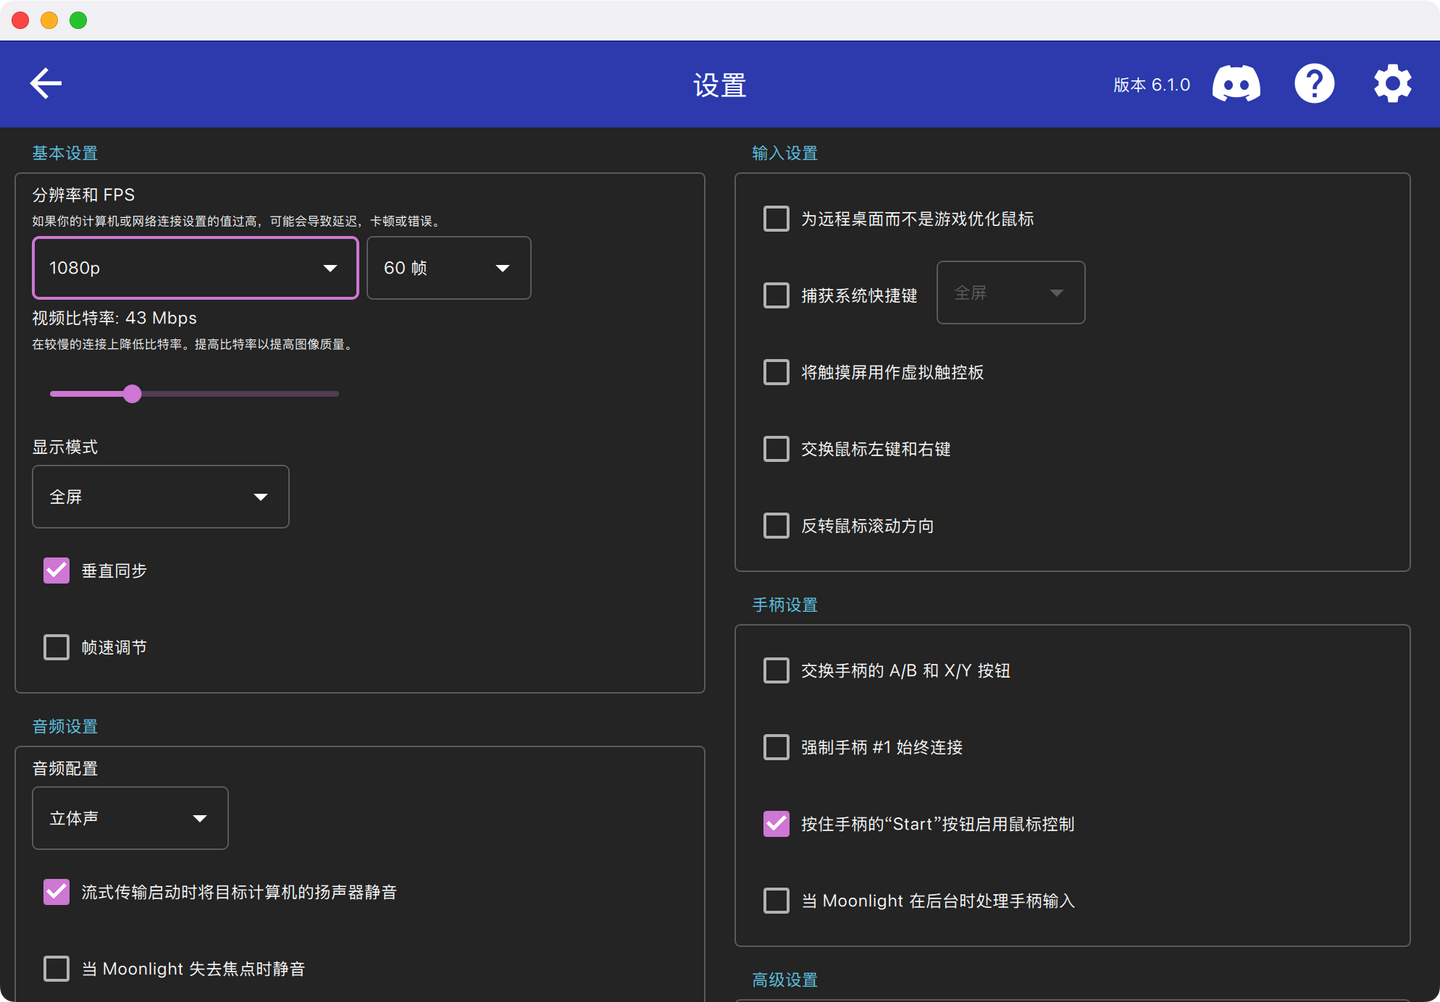Enable the 帧速调节 checkbox
1440x1002 pixels.
coord(57,648)
